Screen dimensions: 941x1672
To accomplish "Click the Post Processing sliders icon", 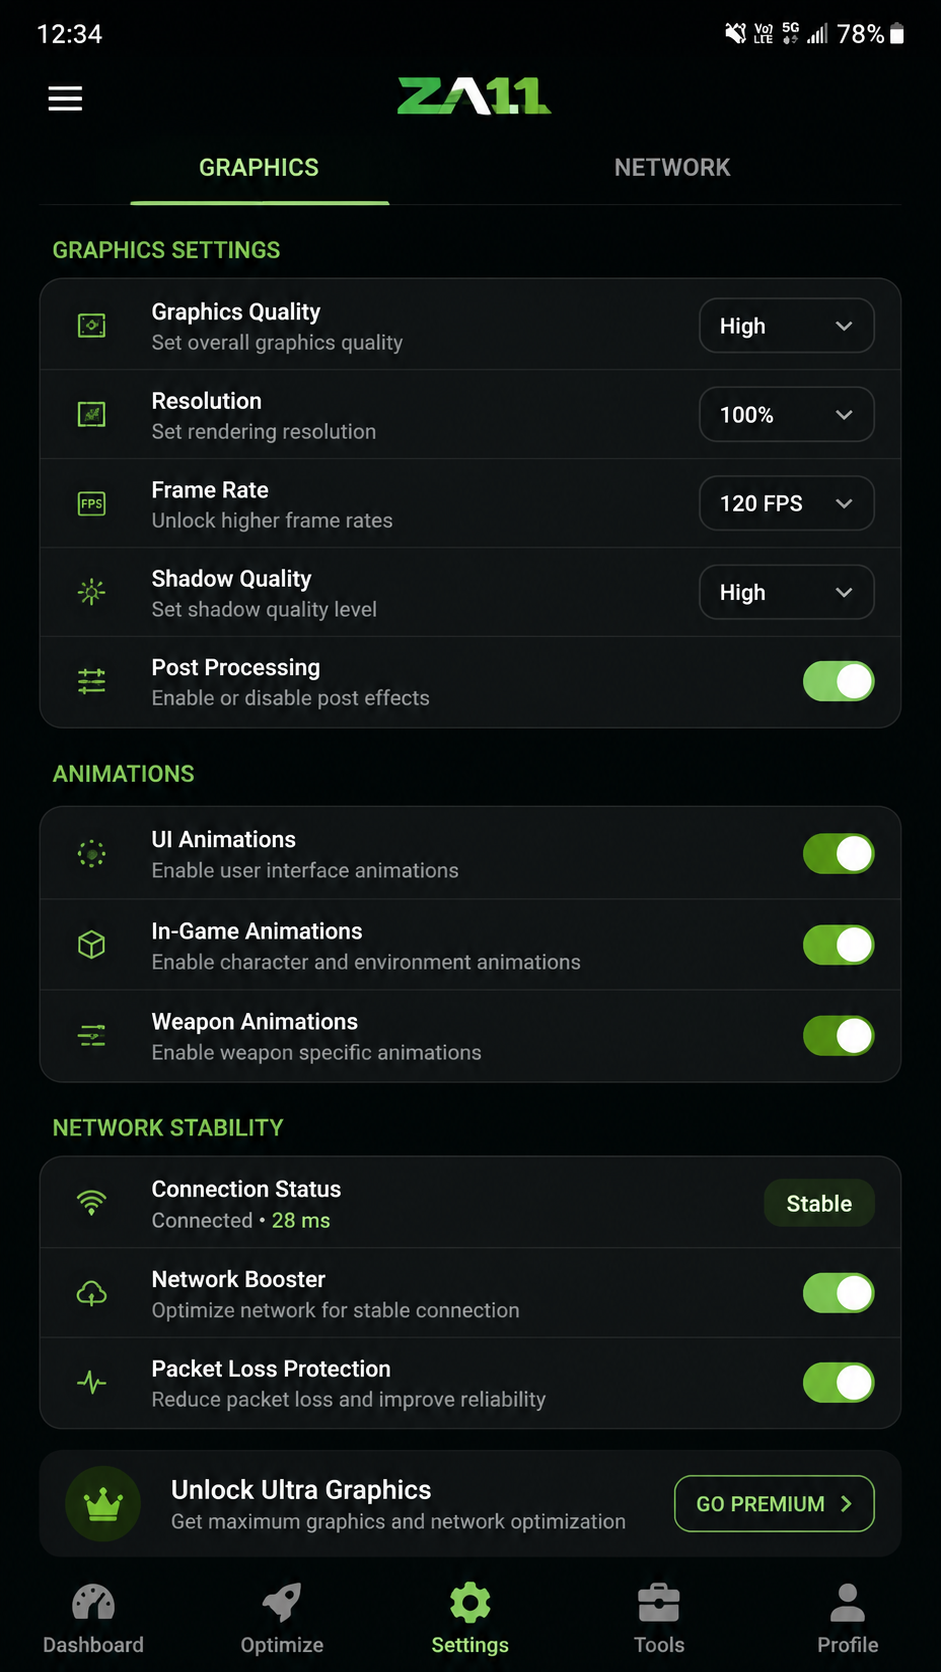I will [92, 681].
